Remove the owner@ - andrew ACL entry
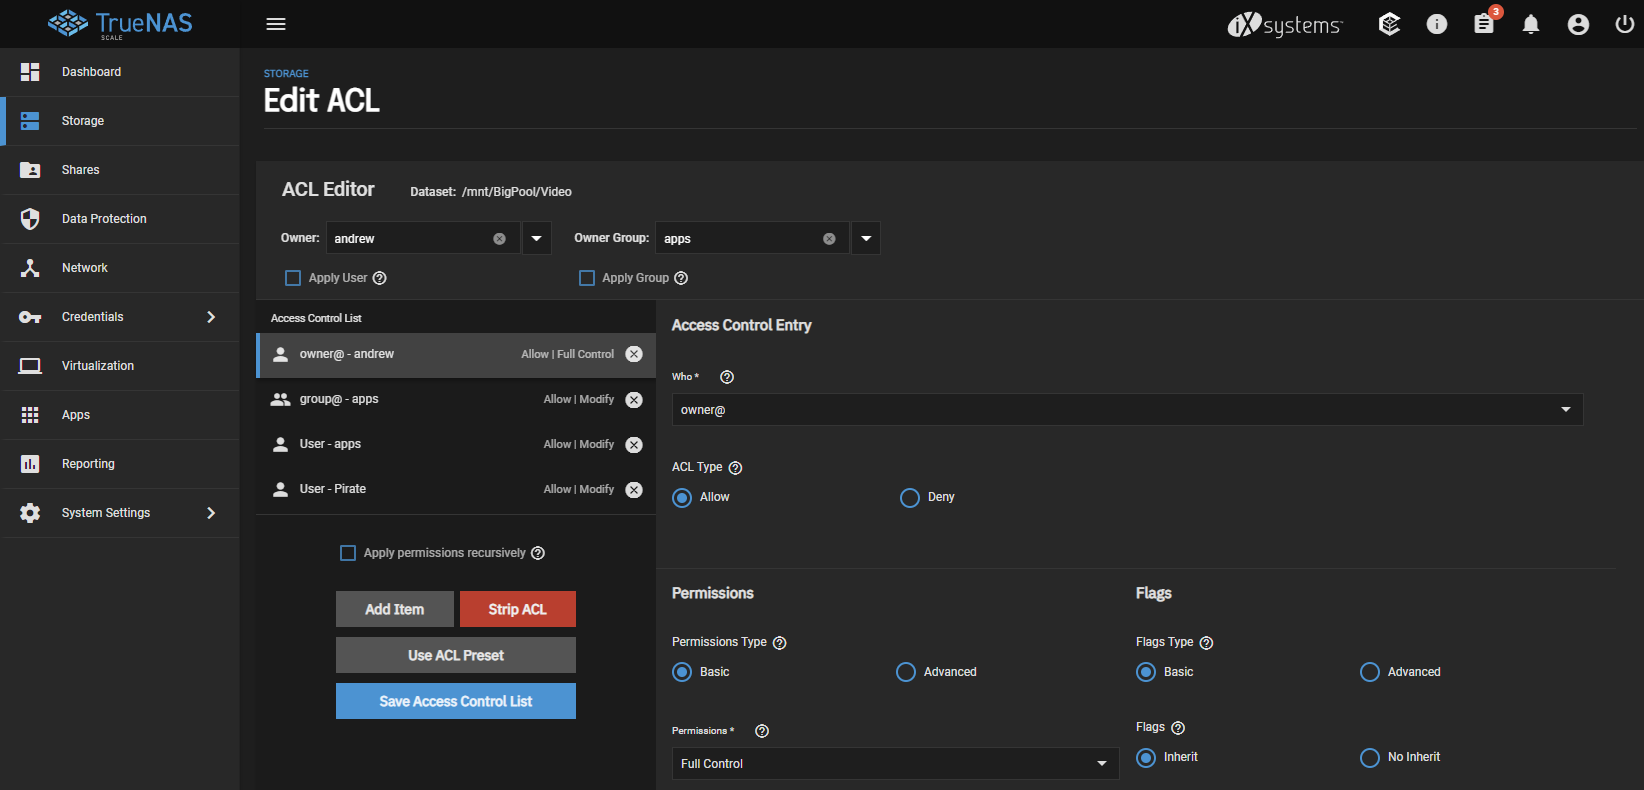Image resolution: width=1644 pixels, height=790 pixels. point(634,354)
